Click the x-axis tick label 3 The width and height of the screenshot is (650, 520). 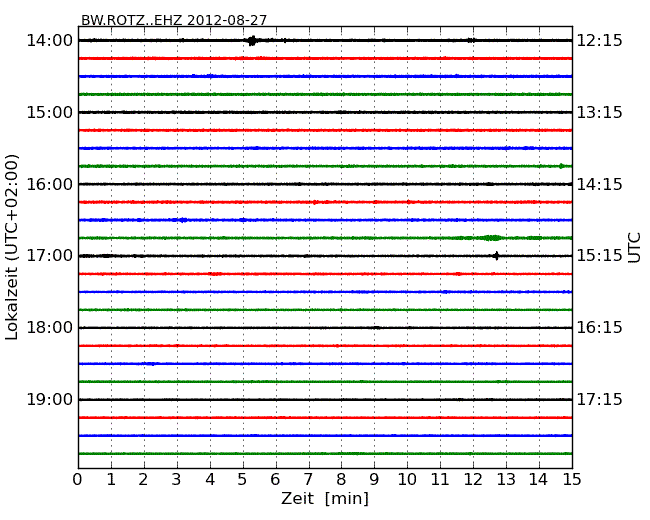point(177,480)
